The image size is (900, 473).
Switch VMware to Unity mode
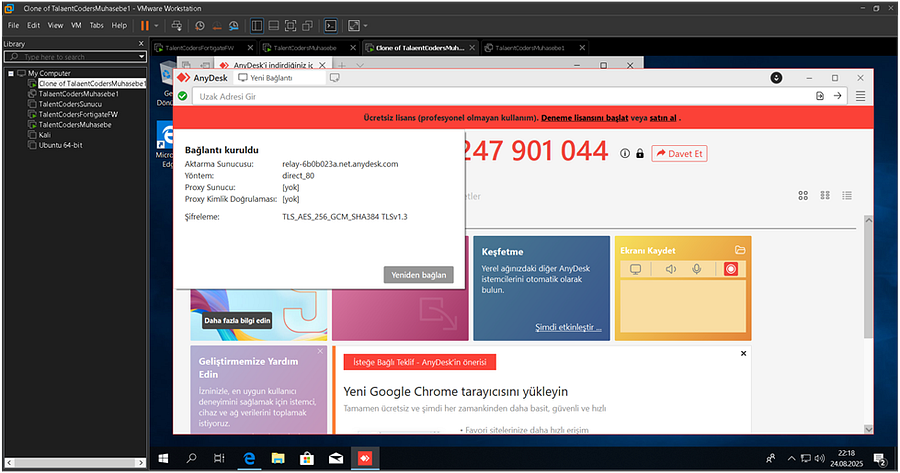click(x=308, y=26)
